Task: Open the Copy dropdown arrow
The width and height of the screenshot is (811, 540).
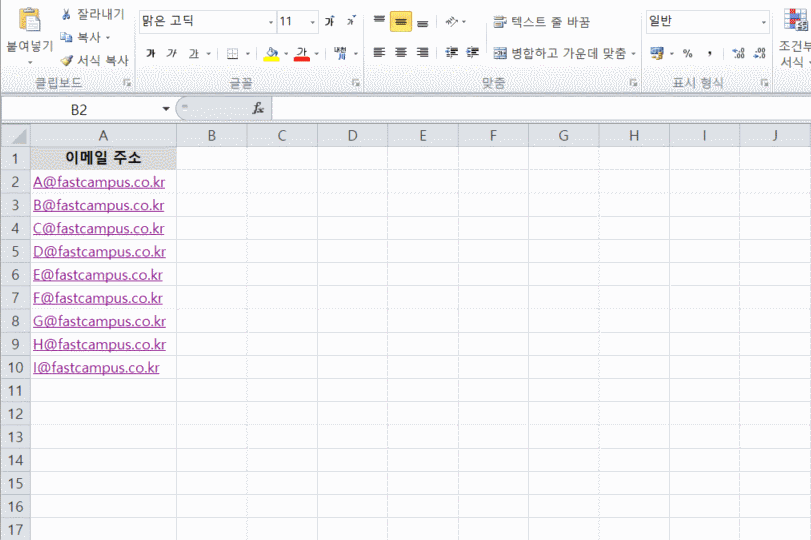Action: 108,38
